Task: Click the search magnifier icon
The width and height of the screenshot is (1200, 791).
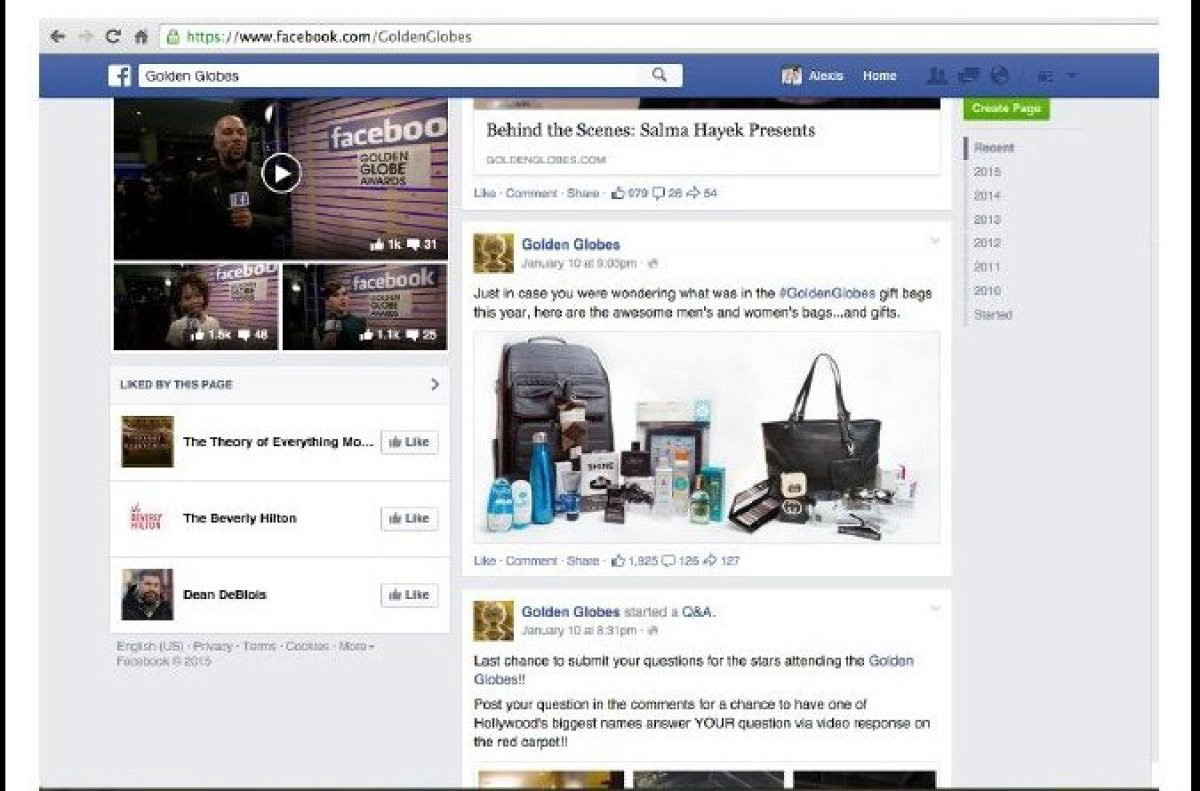Action: click(659, 75)
